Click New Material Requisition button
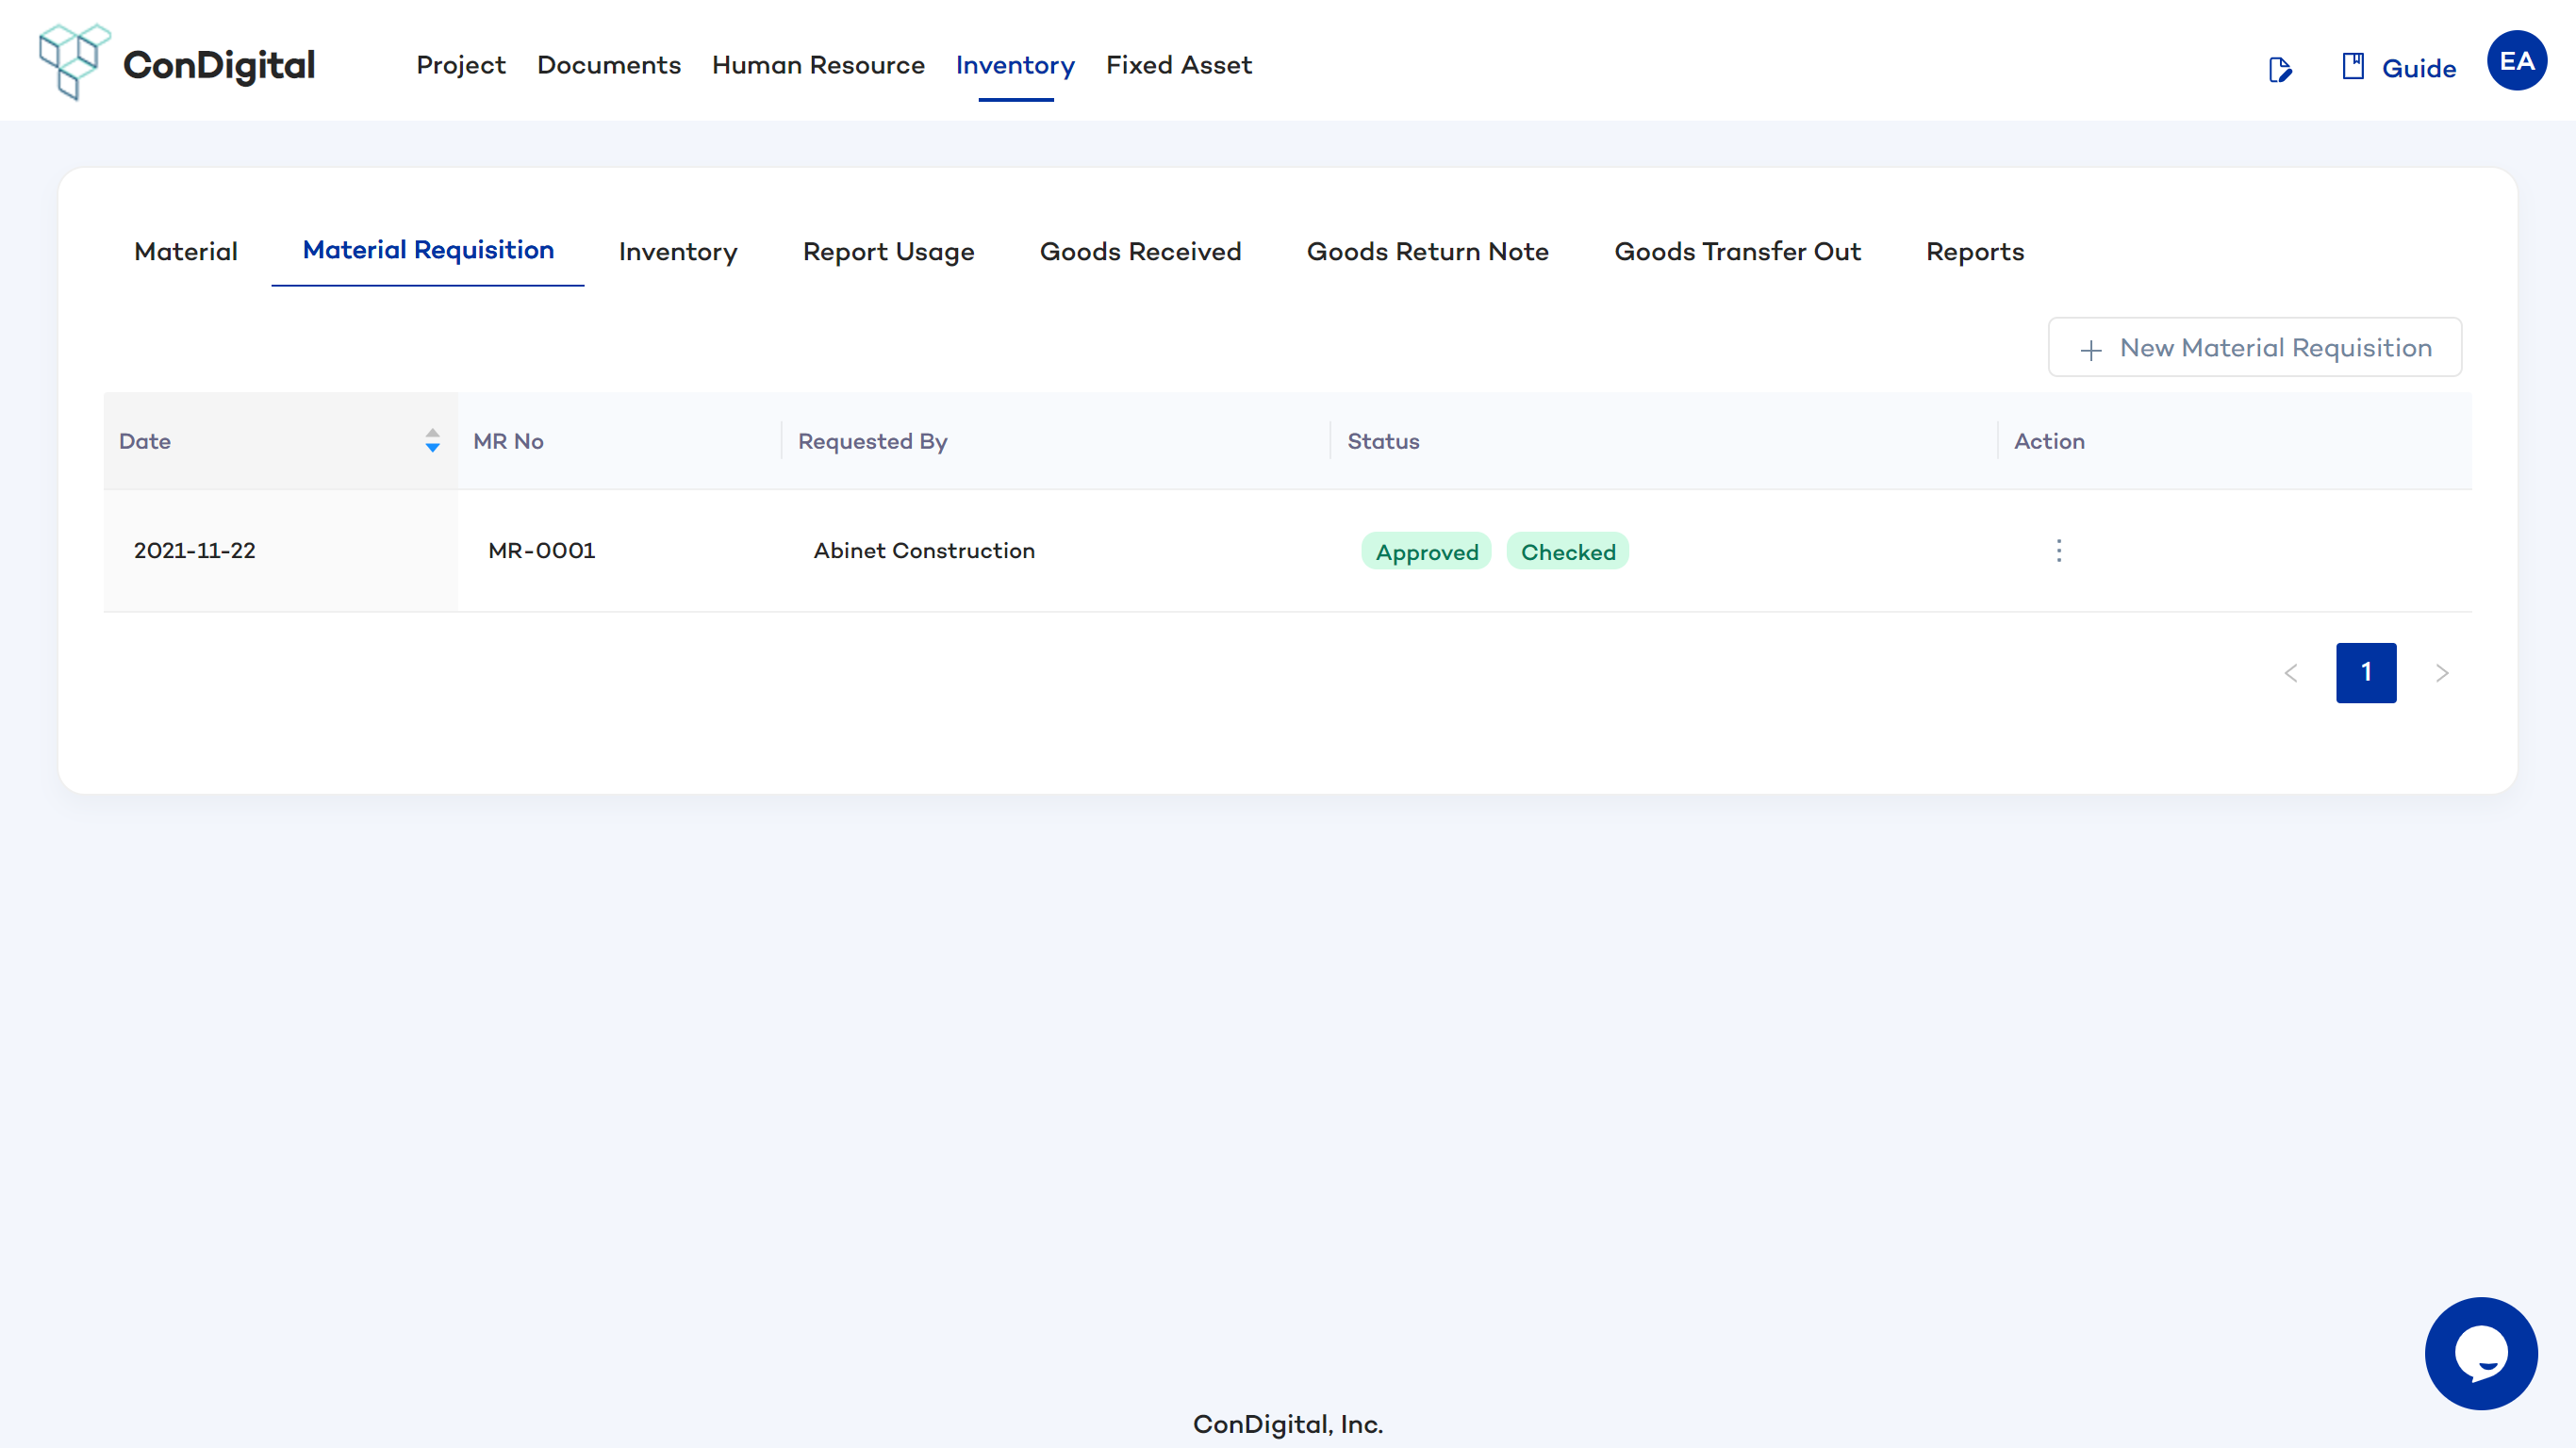Image resolution: width=2576 pixels, height=1448 pixels. click(x=2254, y=347)
